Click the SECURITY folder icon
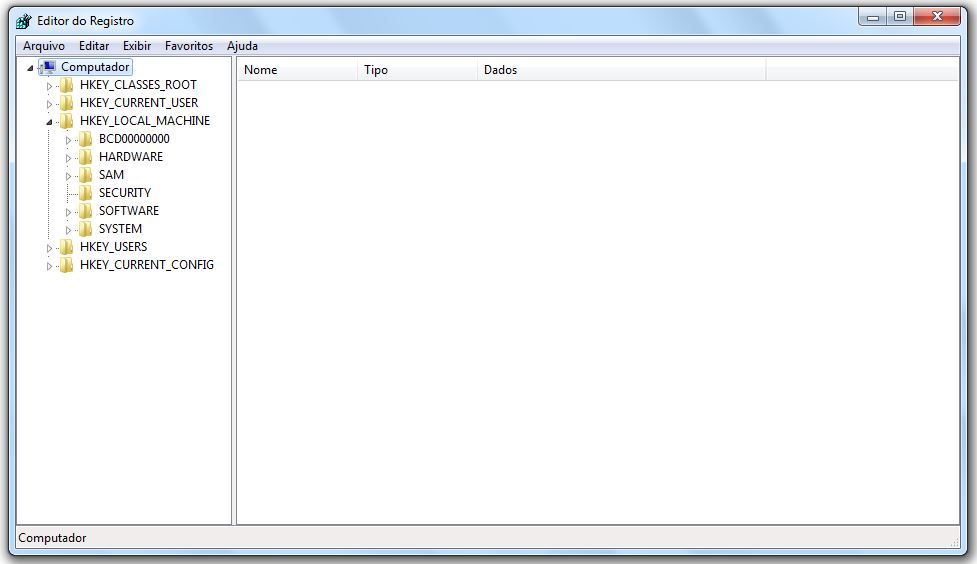Image resolution: width=977 pixels, height=564 pixels. [x=86, y=193]
